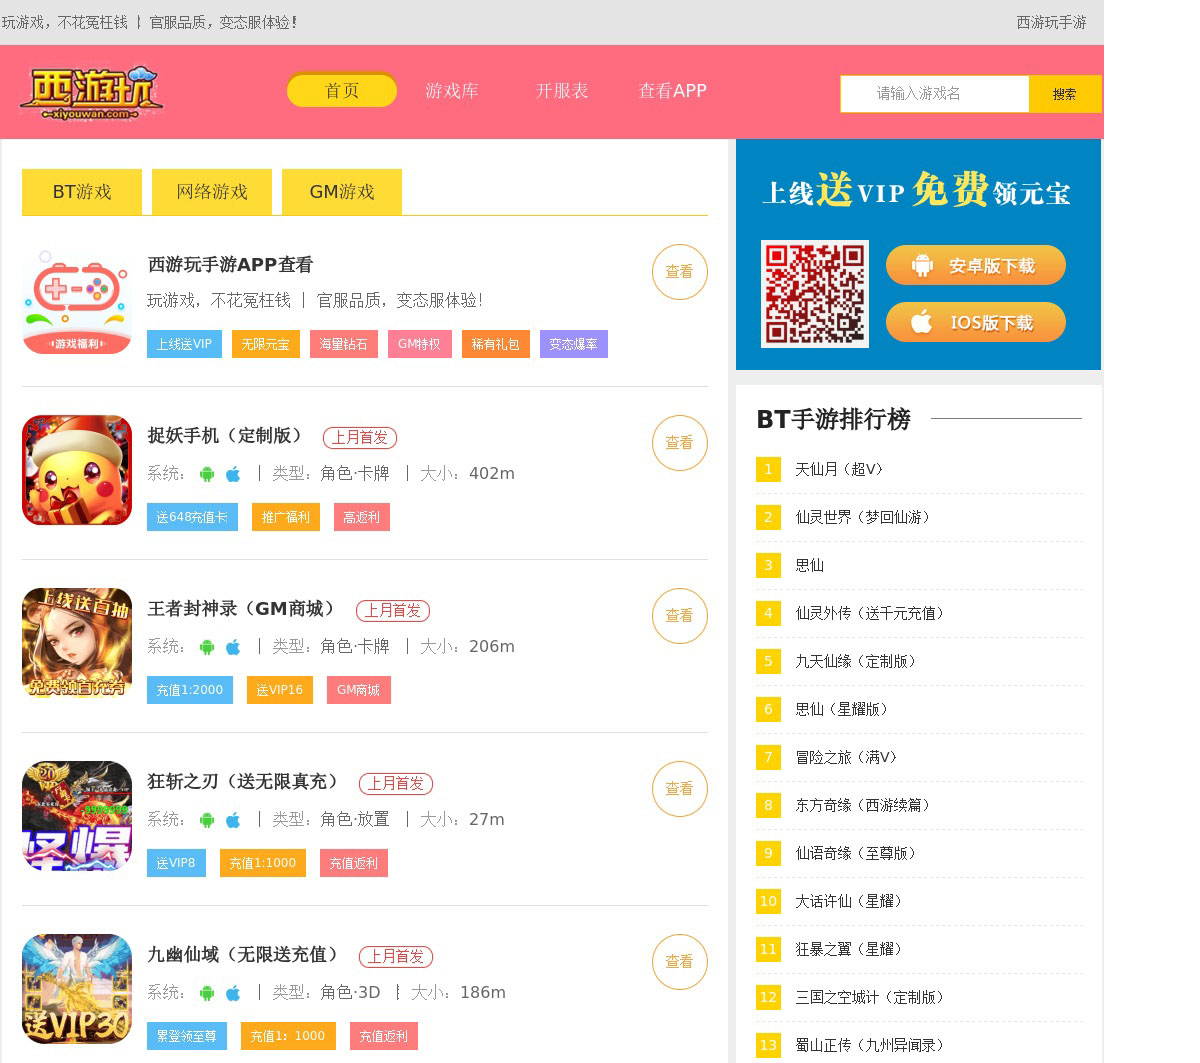
Task: Click the yellow 搜索 search button
Action: tap(1065, 94)
